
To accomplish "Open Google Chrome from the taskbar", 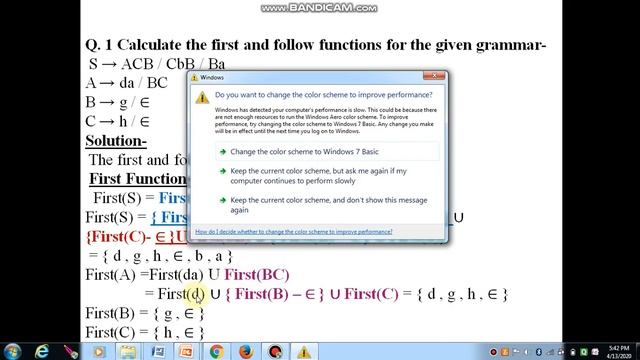I will coord(216,352).
